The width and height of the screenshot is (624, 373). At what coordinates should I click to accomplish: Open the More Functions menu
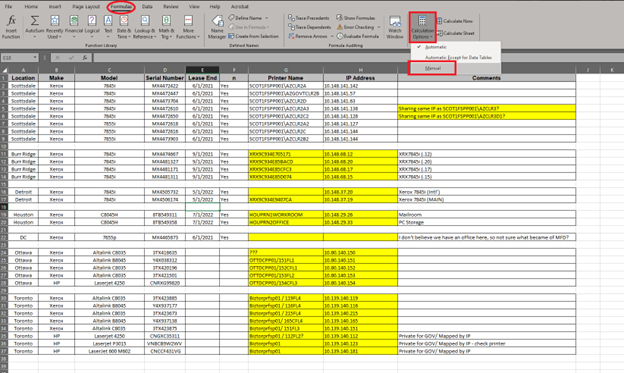coord(188,27)
